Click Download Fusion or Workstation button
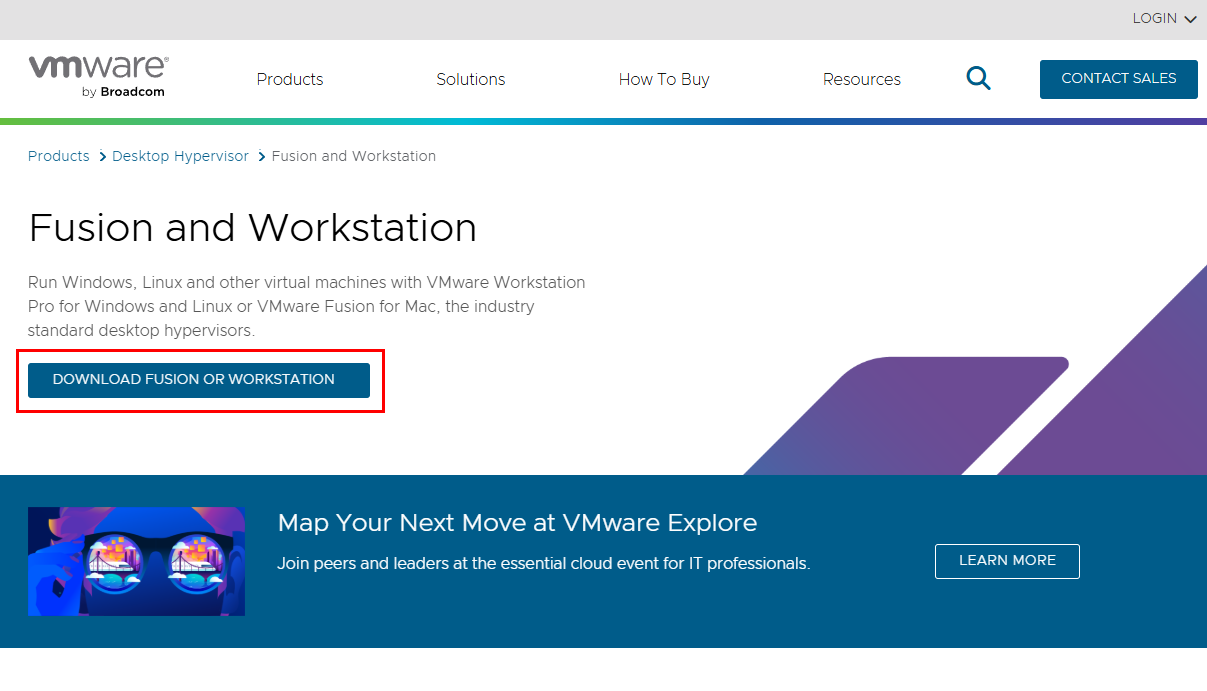 [199, 380]
